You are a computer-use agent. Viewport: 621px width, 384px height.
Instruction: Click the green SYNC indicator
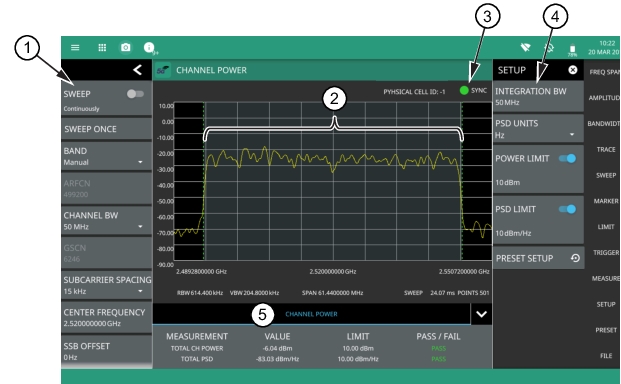(464, 91)
